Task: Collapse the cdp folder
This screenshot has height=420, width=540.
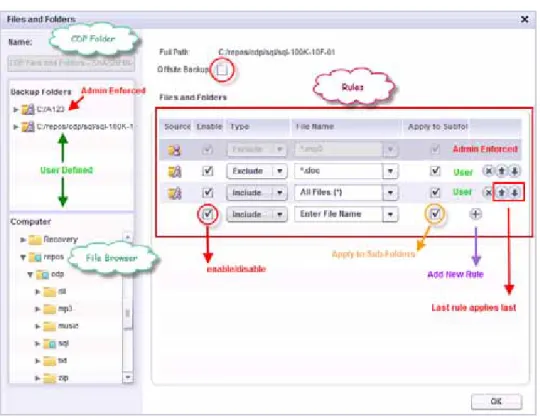Action: pyautogui.click(x=30, y=274)
